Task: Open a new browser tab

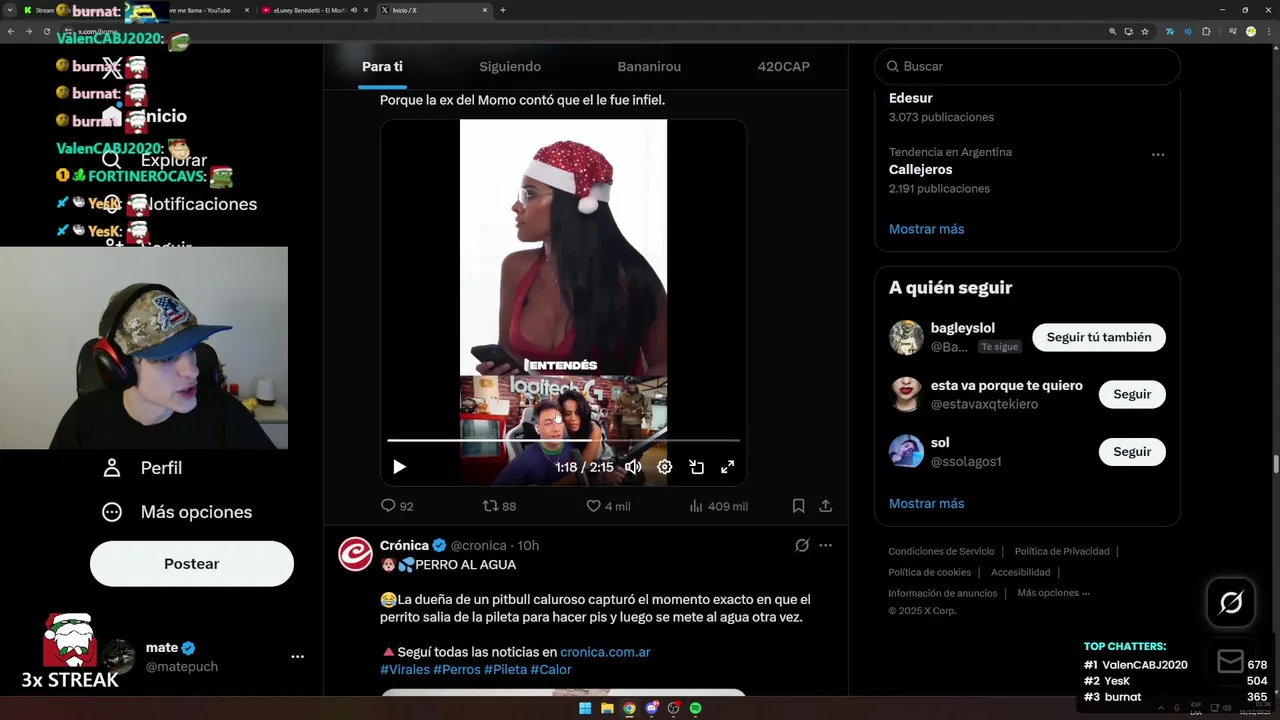Action: [502, 10]
